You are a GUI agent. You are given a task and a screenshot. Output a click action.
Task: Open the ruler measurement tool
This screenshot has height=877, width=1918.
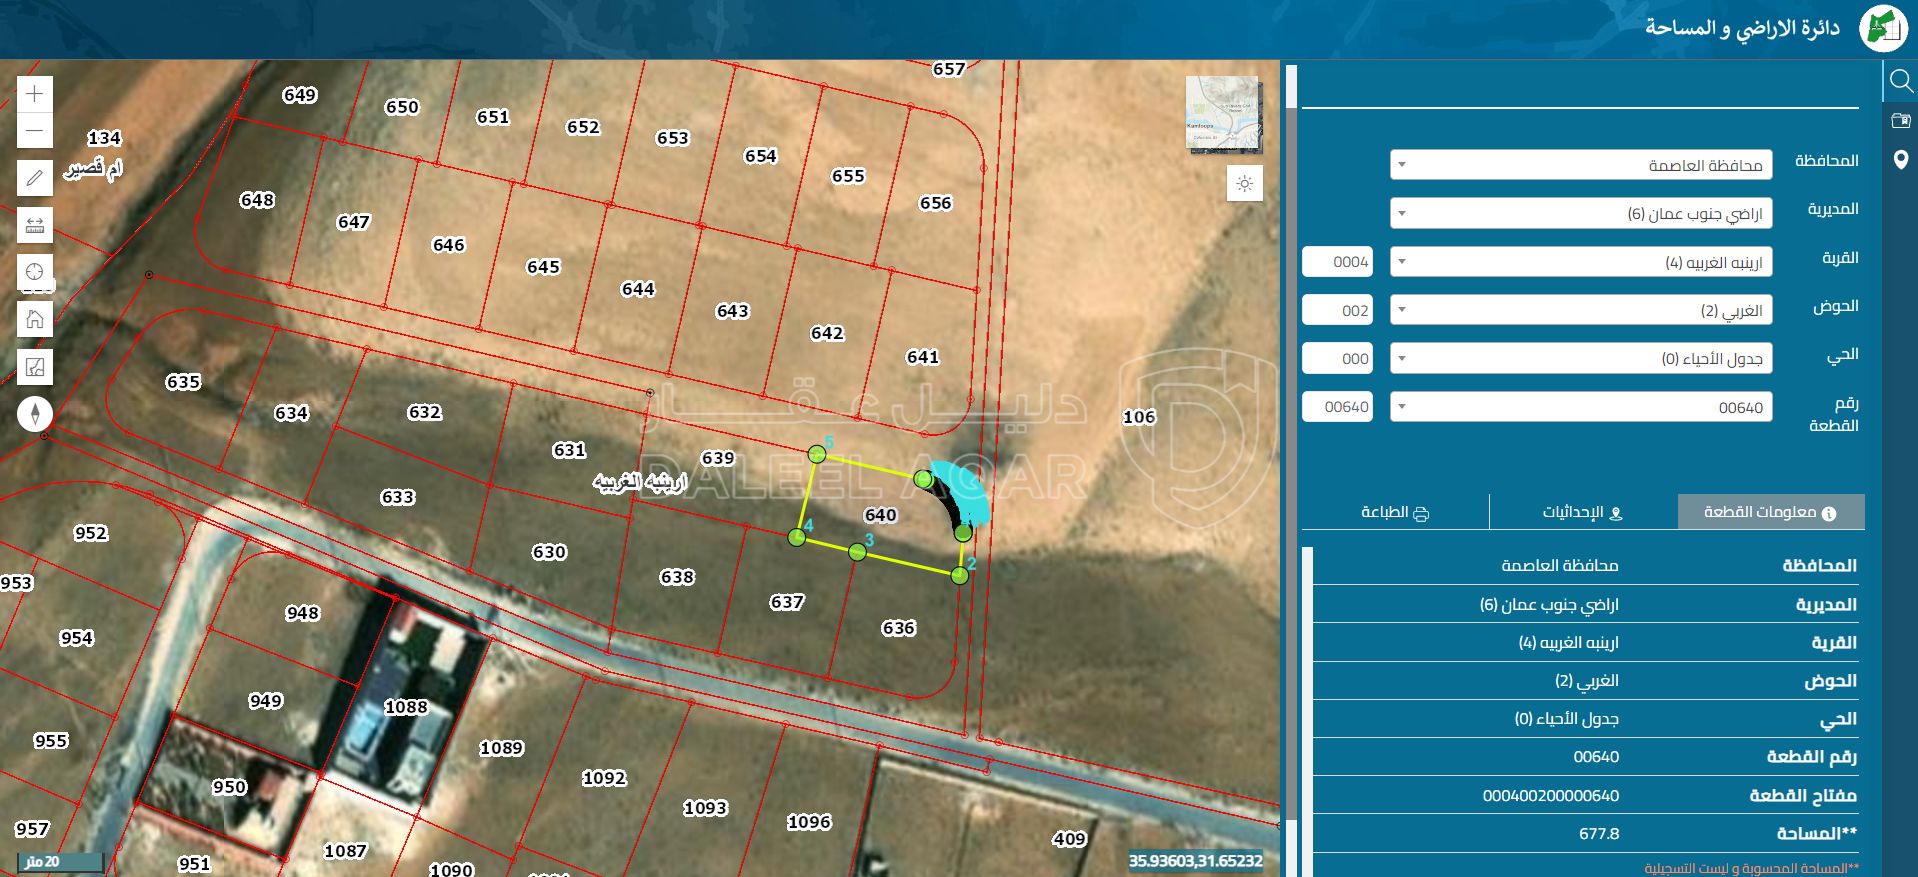click(x=35, y=225)
